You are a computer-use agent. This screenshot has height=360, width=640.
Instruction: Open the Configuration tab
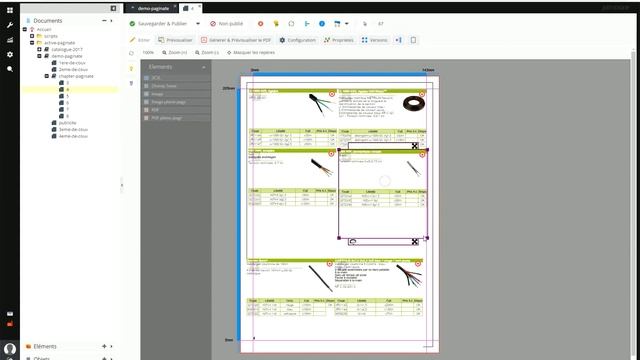(x=298, y=40)
